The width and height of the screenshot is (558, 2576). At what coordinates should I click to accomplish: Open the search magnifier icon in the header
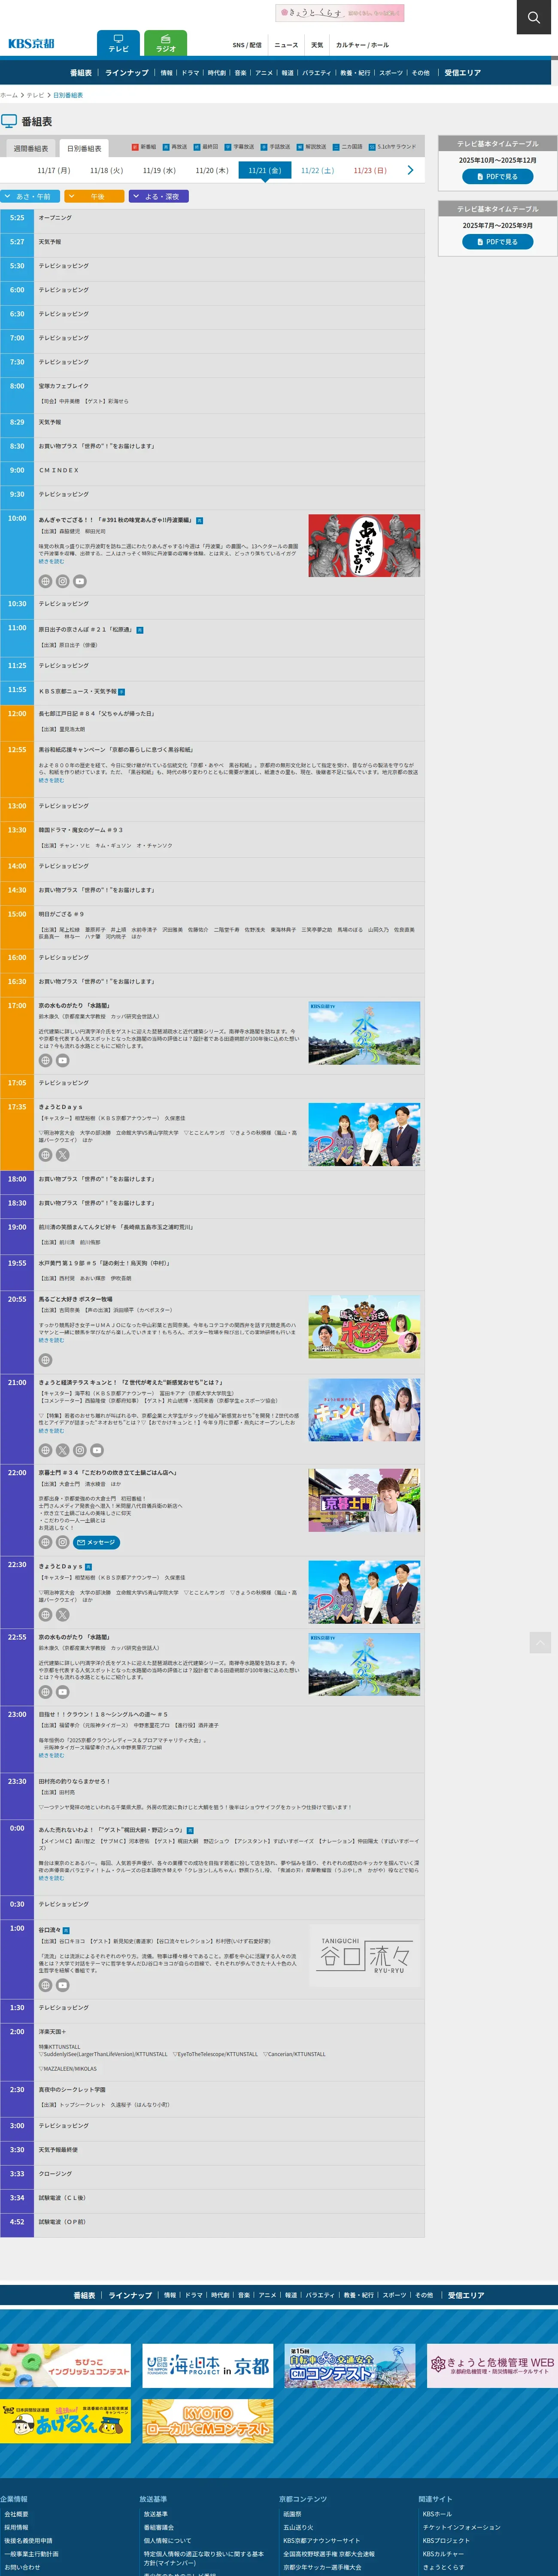tap(534, 17)
